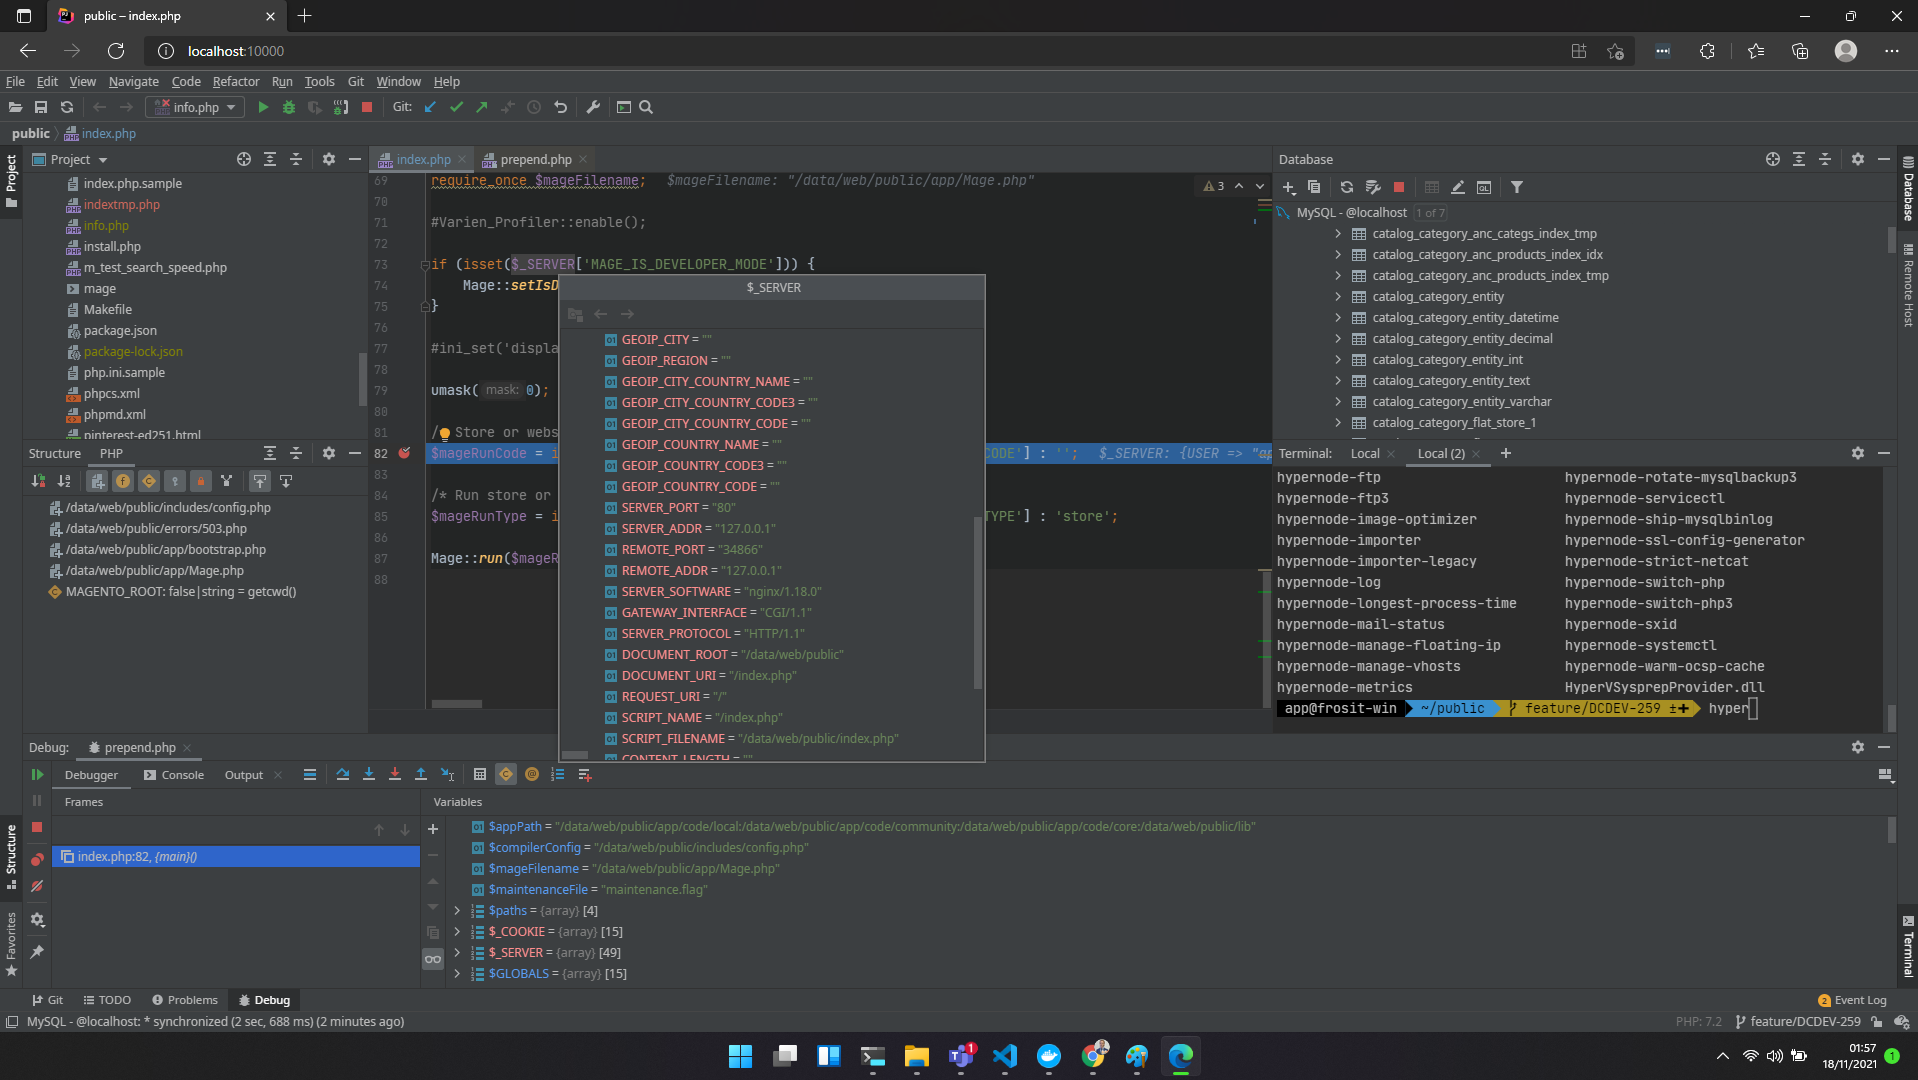Open the Tools menu

point(319,81)
